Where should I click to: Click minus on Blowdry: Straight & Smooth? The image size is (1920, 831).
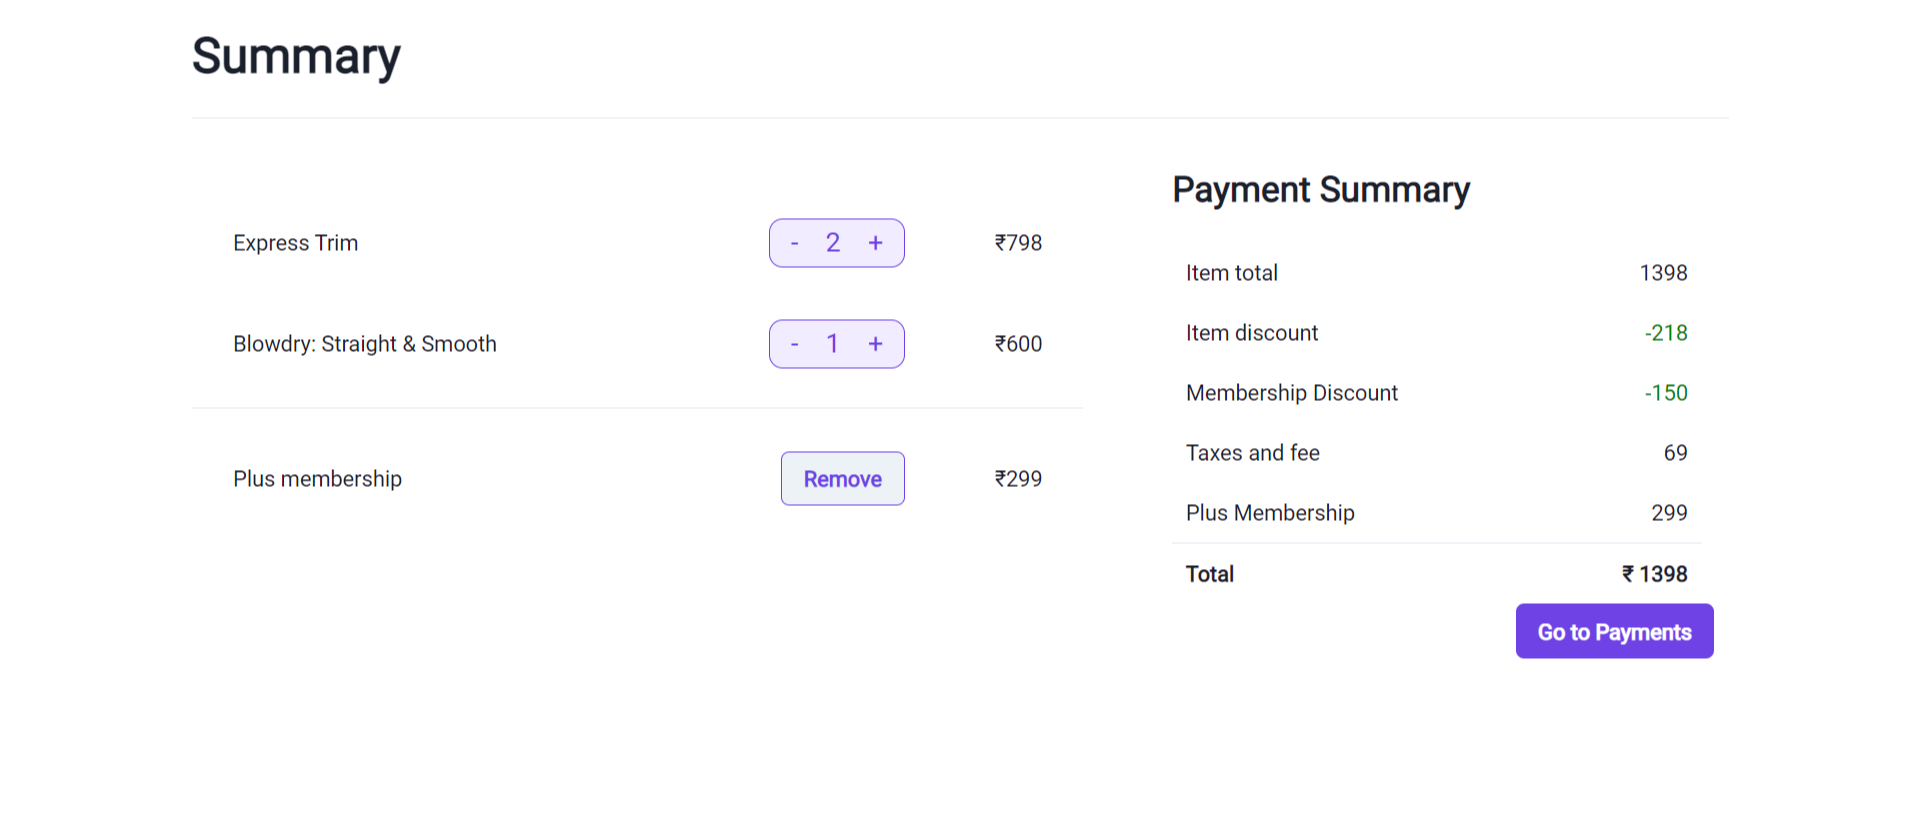tap(795, 344)
